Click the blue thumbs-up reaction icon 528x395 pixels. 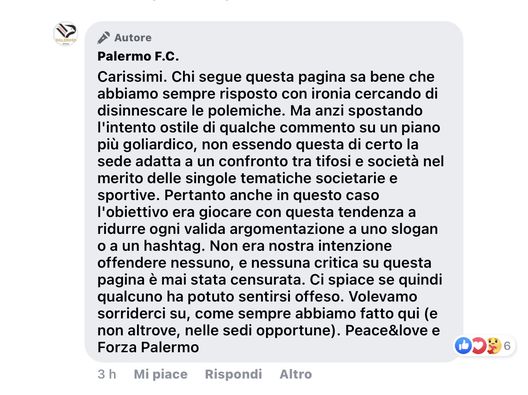pyautogui.click(x=463, y=345)
